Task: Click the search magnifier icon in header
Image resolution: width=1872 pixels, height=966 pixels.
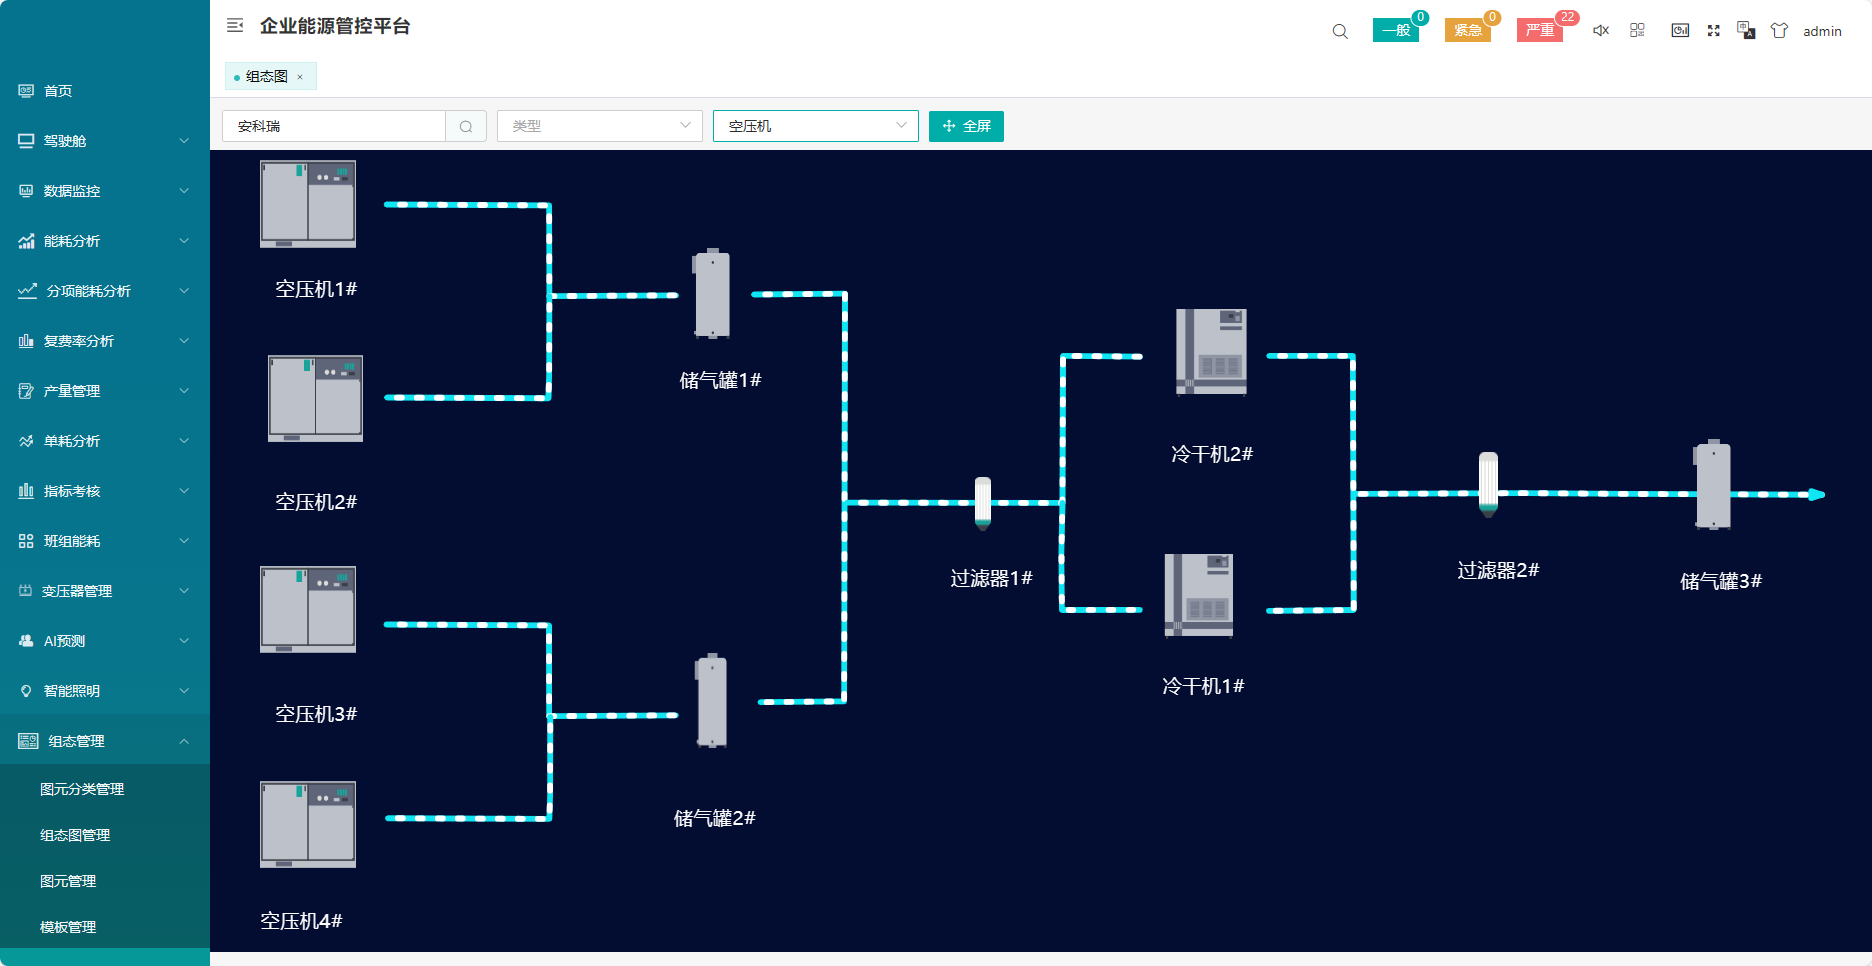Action: point(1340,31)
